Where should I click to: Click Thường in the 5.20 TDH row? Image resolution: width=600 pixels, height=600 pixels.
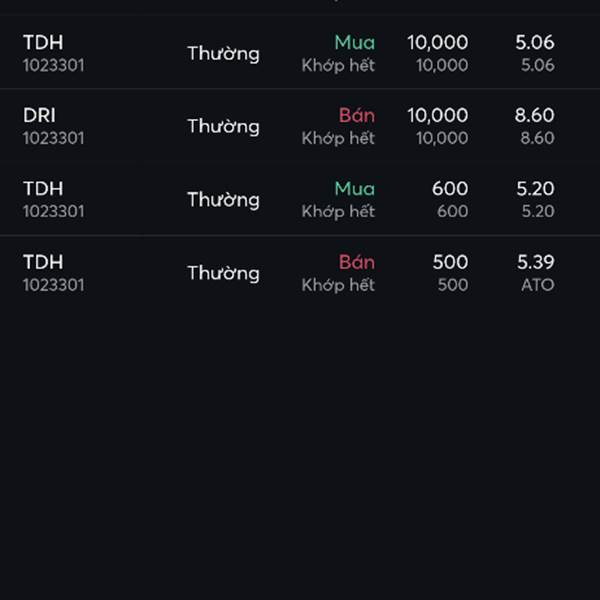click(x=223, y=200)
